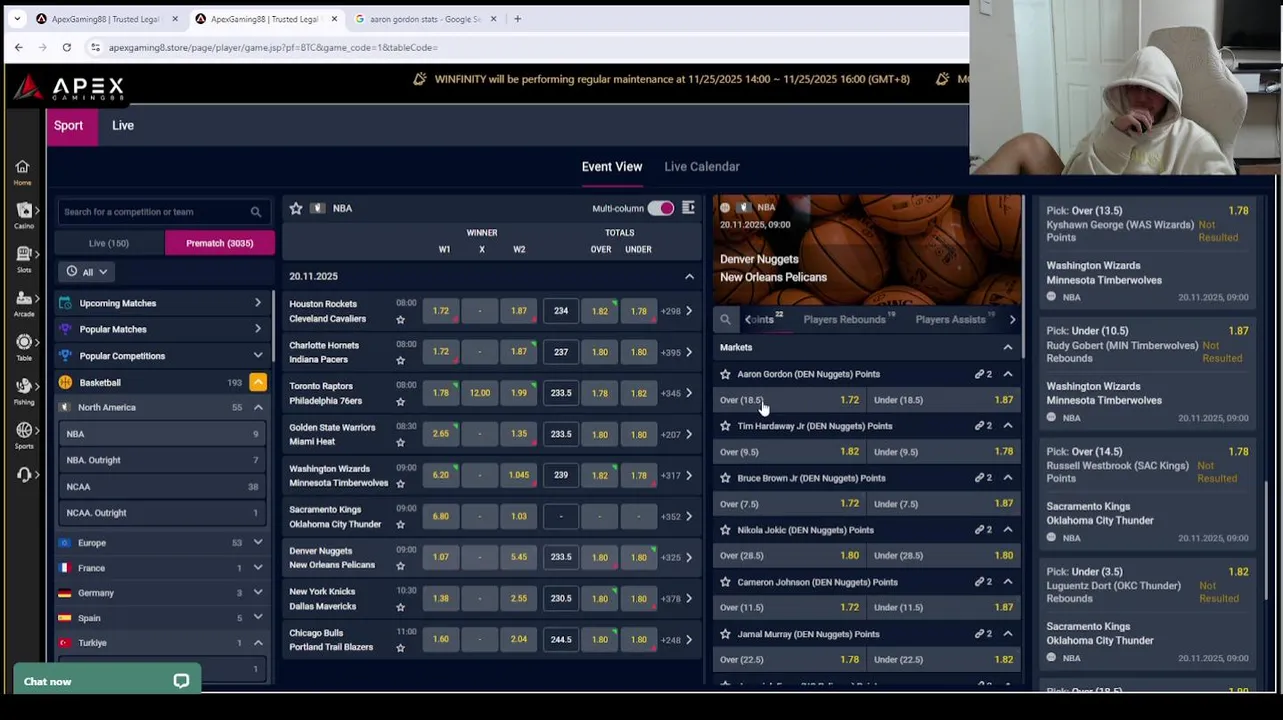Open the Live tab in the top bar
This screenshot has height=720, width=1283.
[123, 125]
